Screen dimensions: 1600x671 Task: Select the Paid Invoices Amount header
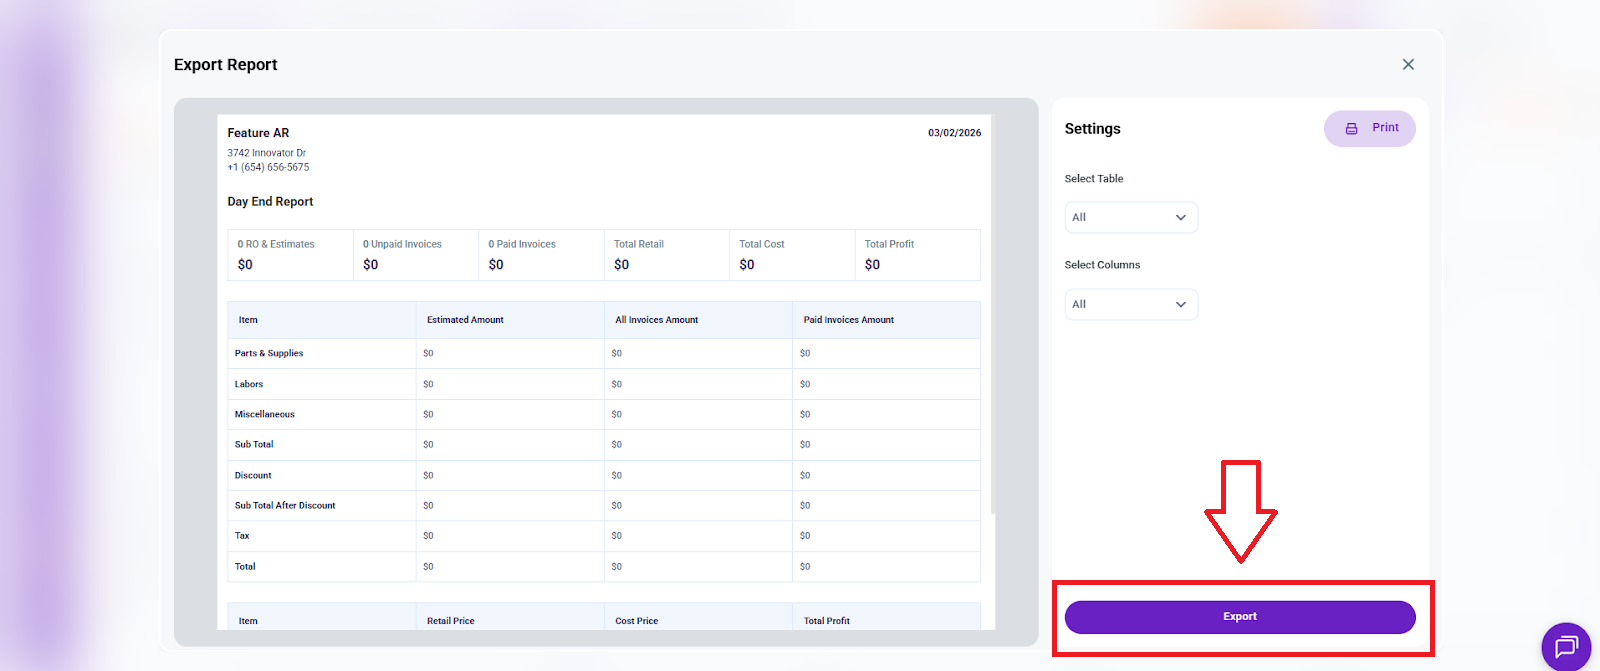[848, 320]
